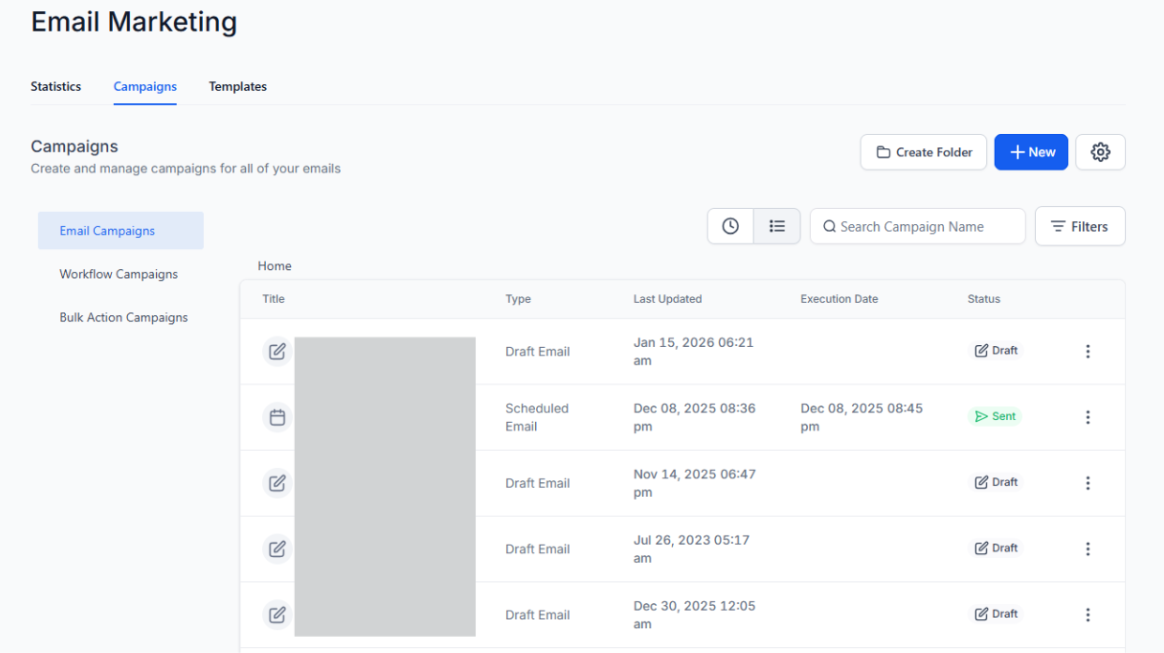Click the Create Folder button
This screenshot has width=1164, height=653.
coord(923,152)
